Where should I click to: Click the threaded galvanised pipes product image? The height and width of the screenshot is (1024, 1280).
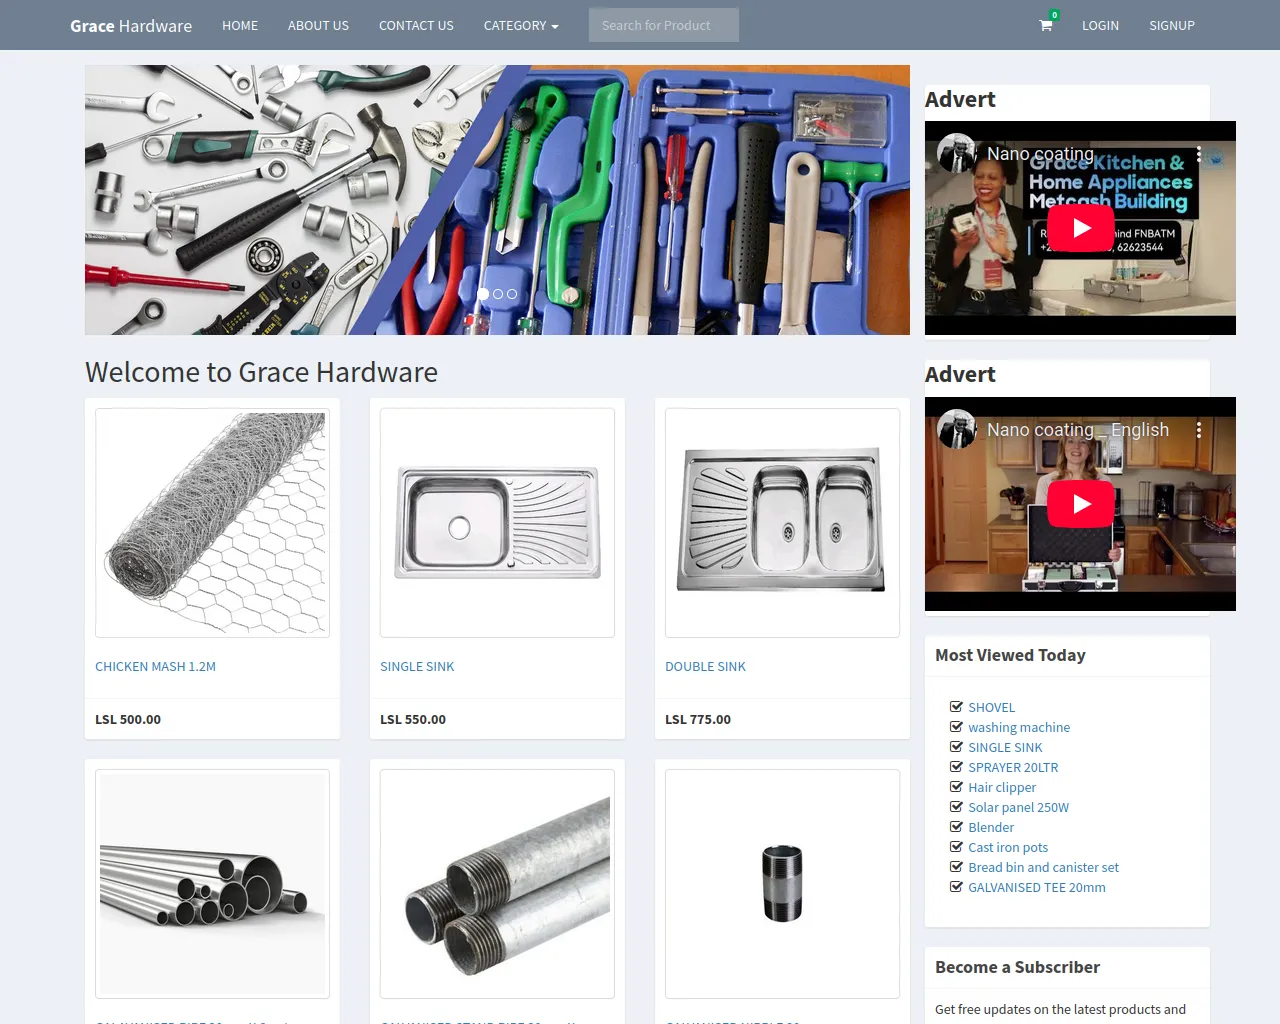tap(497, 884)
